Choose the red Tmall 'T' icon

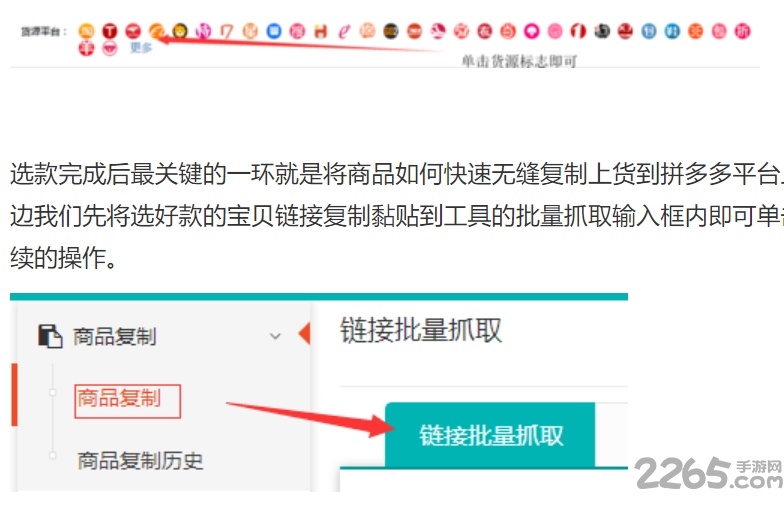[110, 31]
